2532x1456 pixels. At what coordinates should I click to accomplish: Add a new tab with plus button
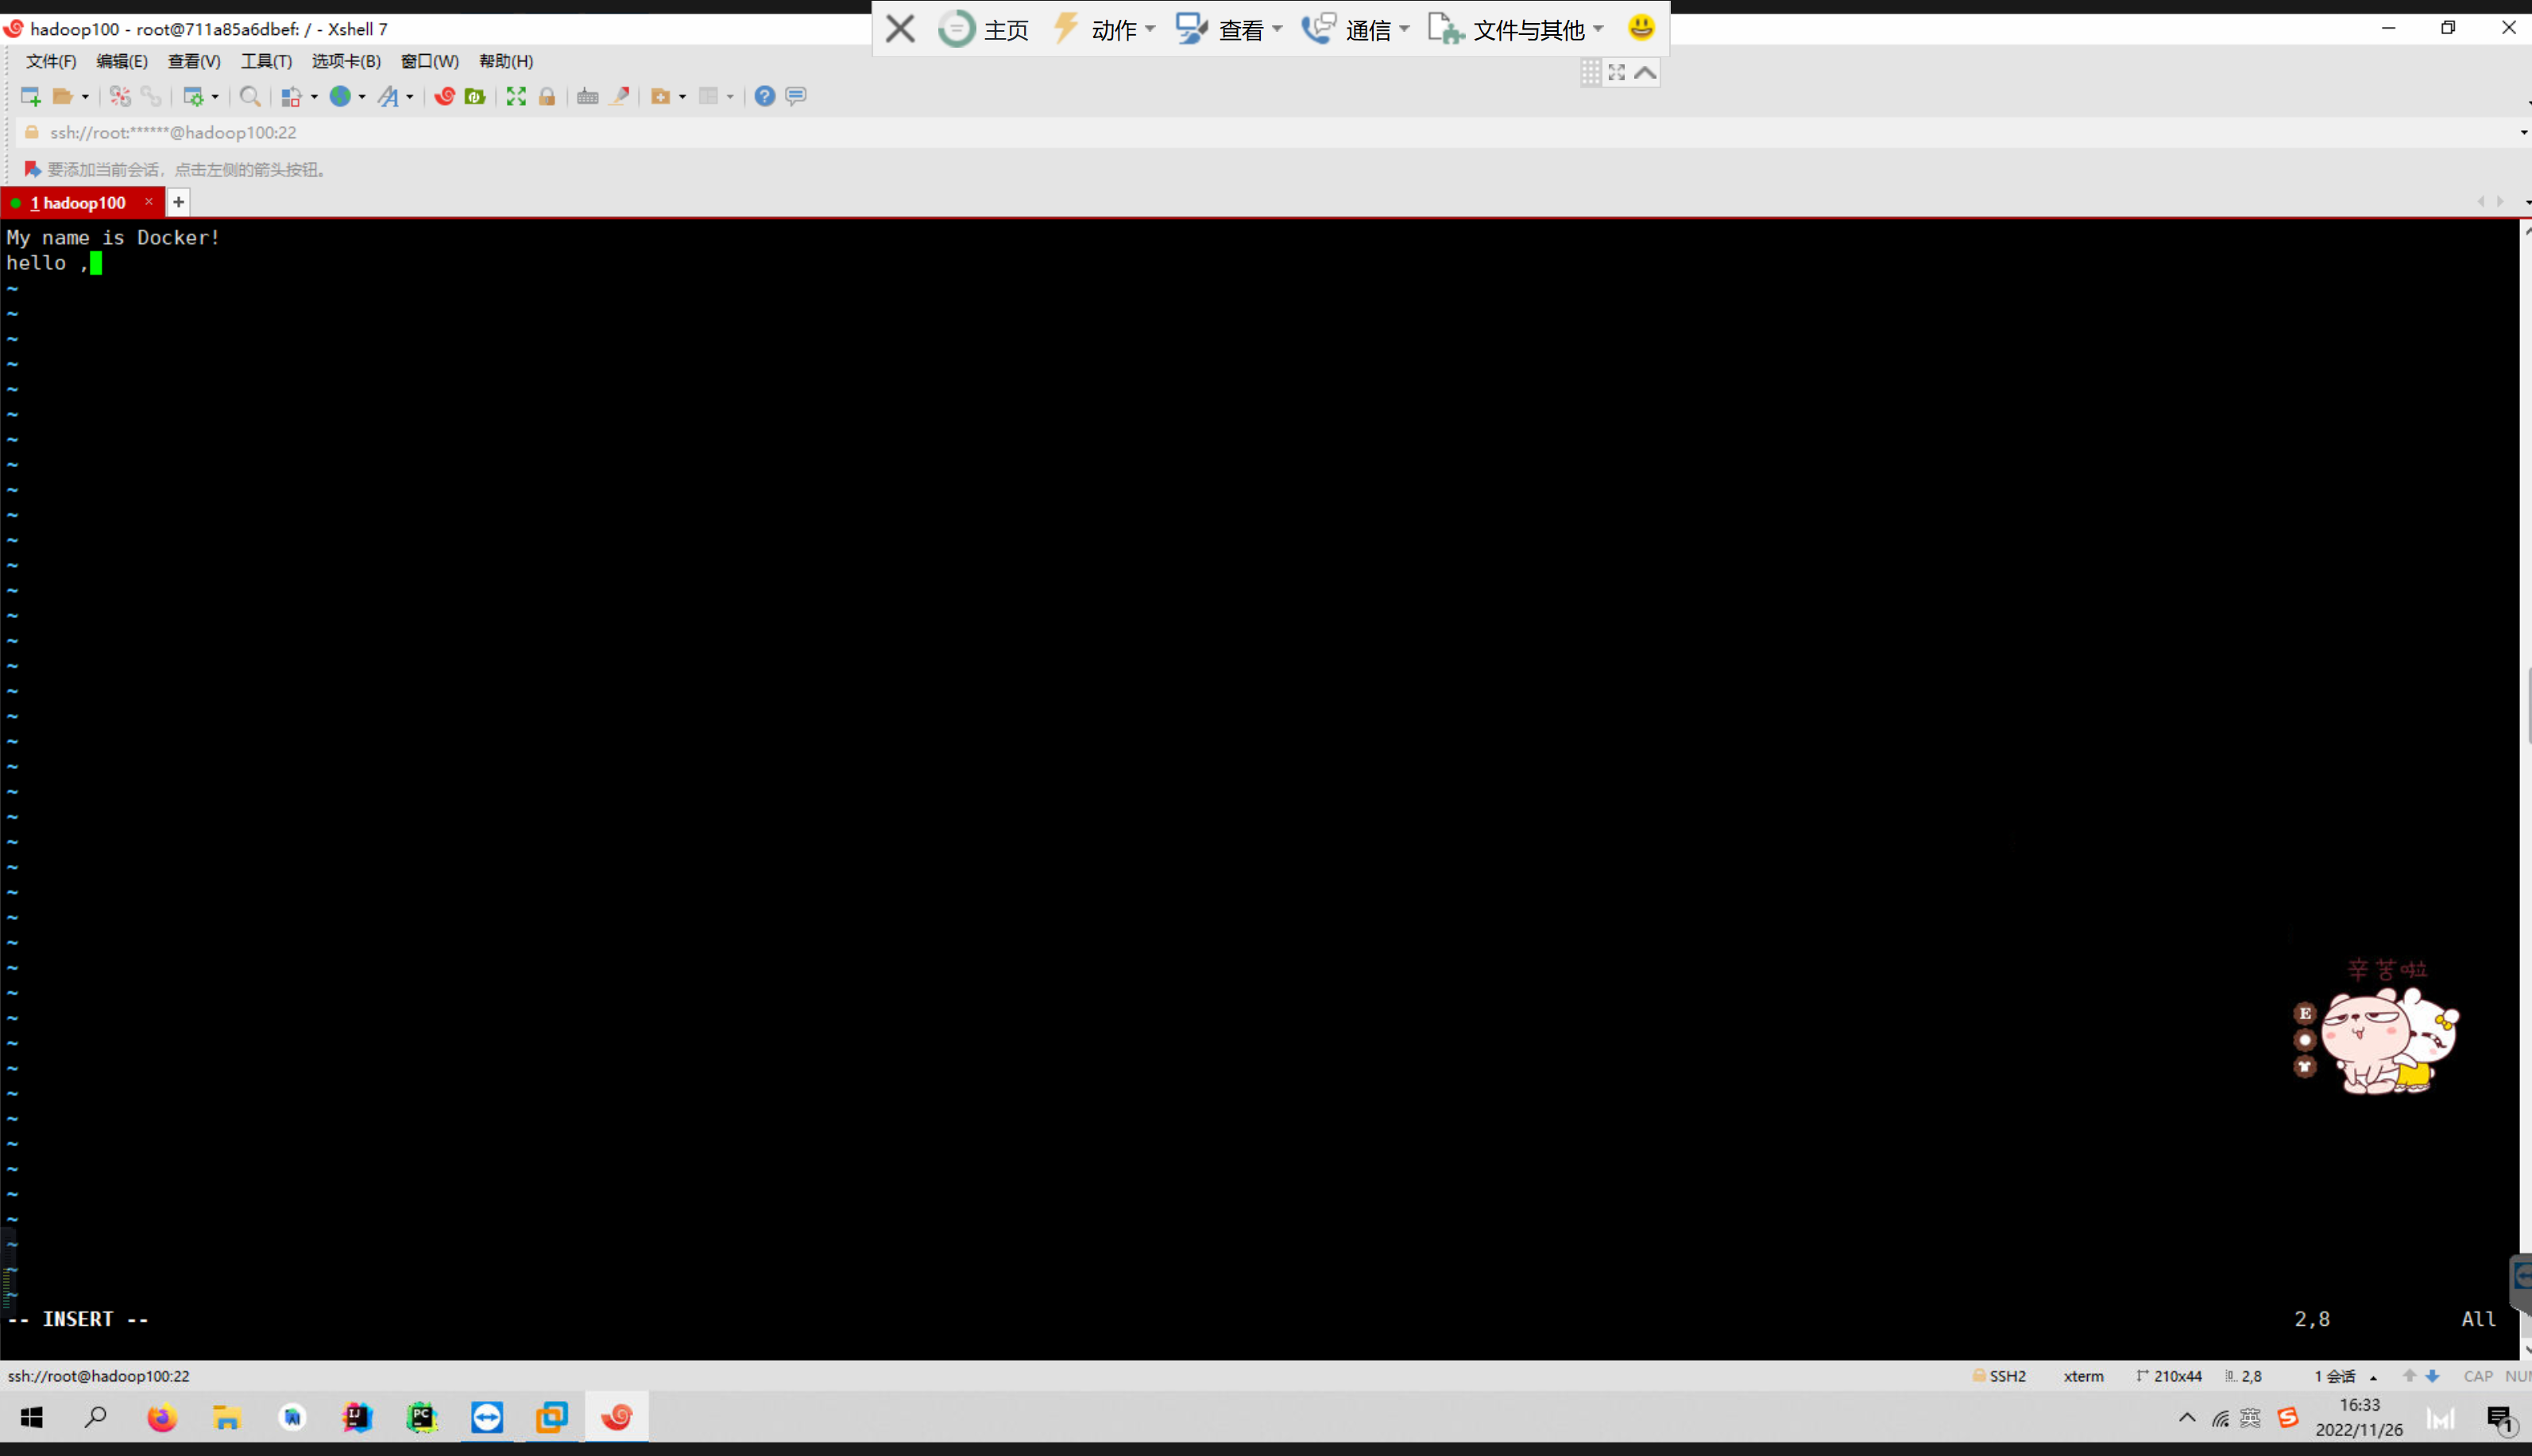coord(179,203)
